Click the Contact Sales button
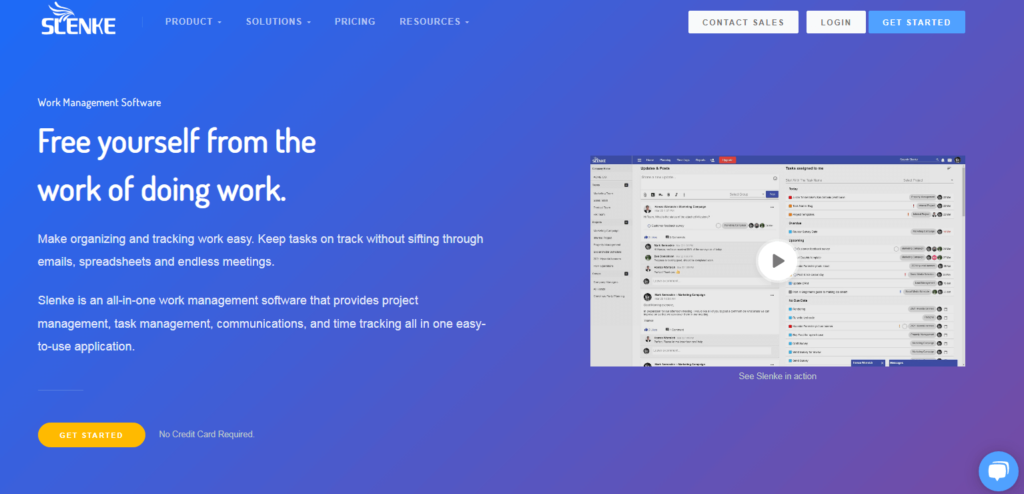The image size is (1024, 494). coord(743,22)
